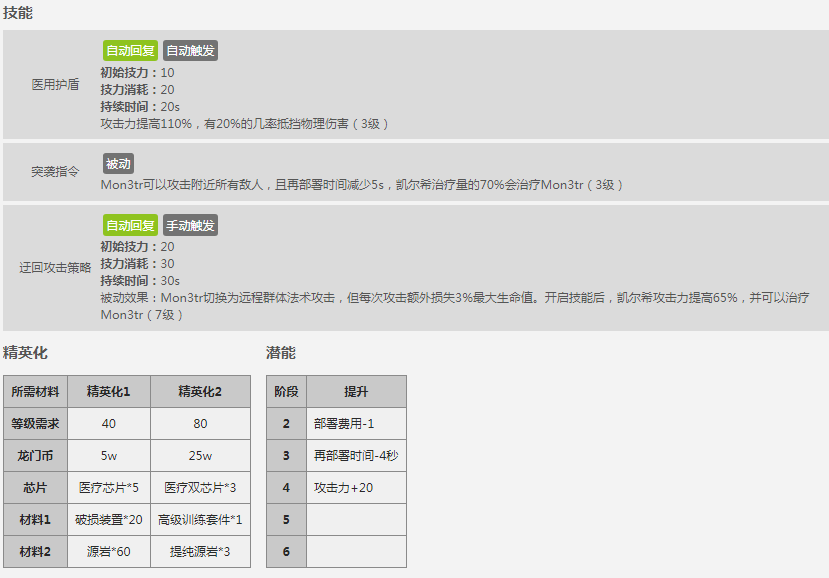
Task: Click the green 自动回复 tag for 迂回攻击策略
Action: (x=131, y=225)
